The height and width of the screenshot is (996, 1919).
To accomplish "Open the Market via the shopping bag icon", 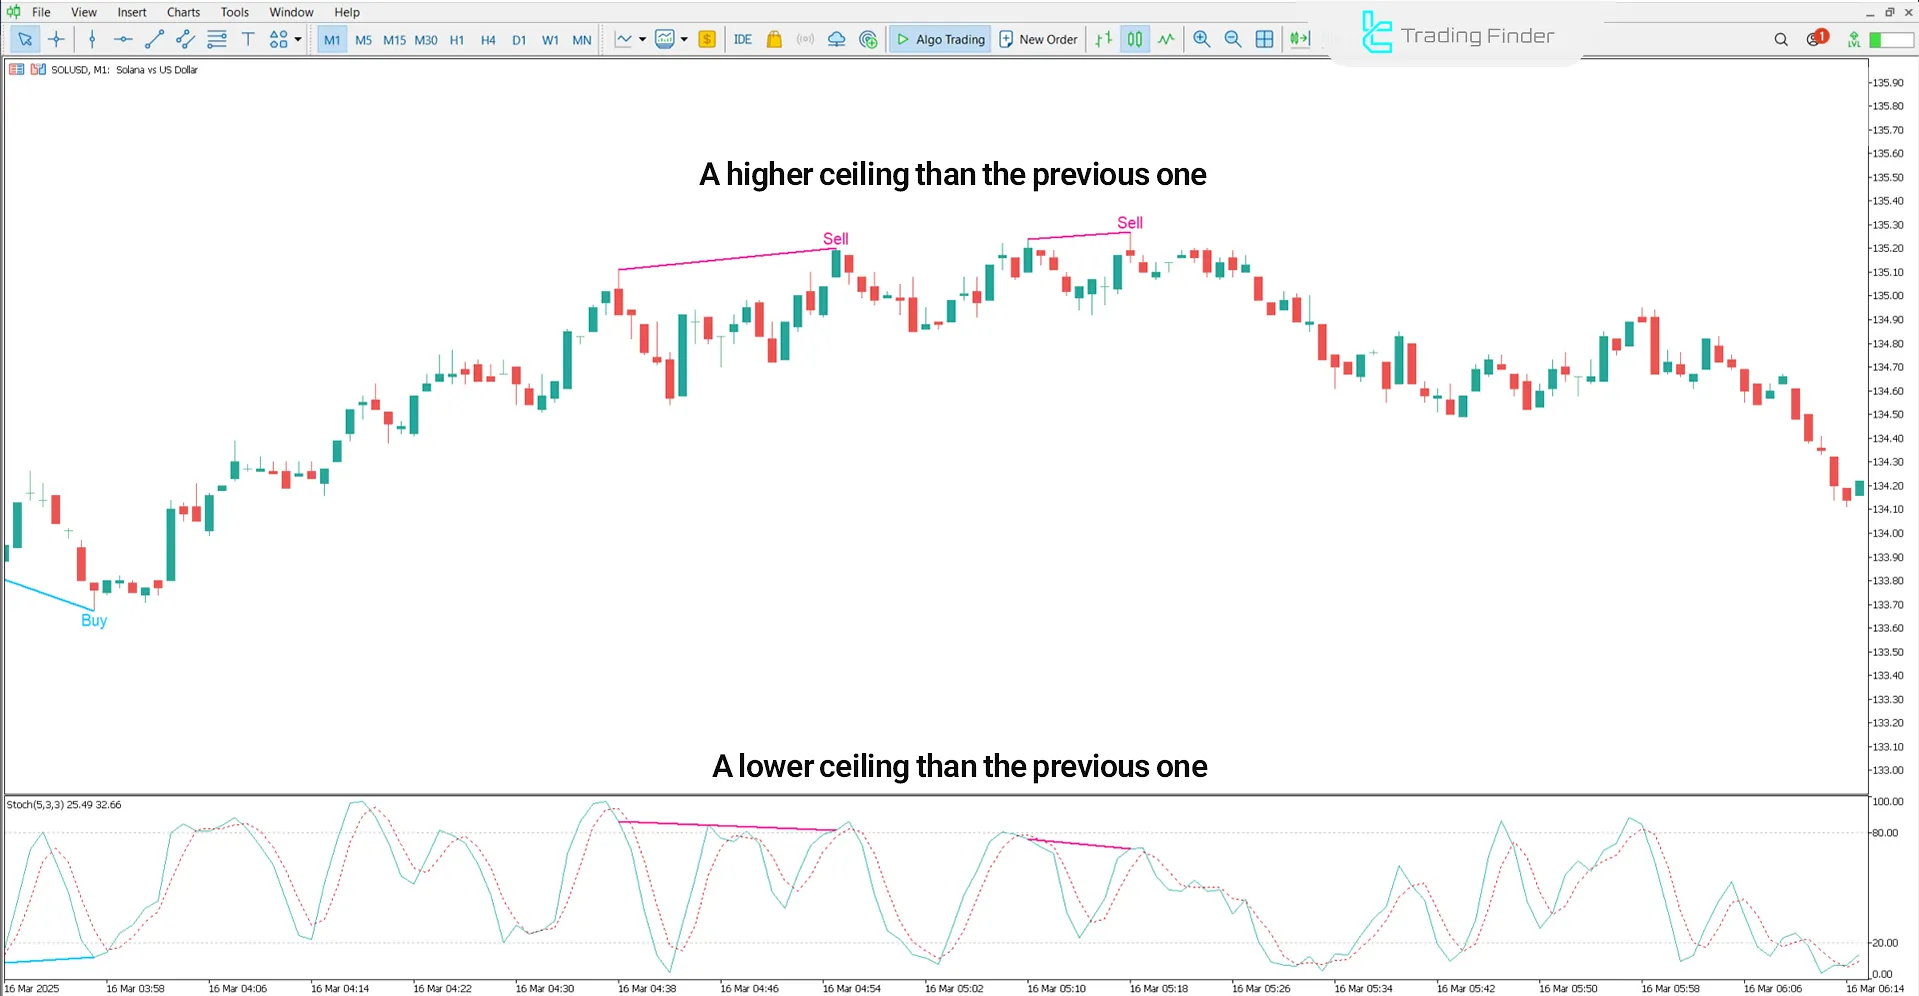I will [x=774, y=39].
